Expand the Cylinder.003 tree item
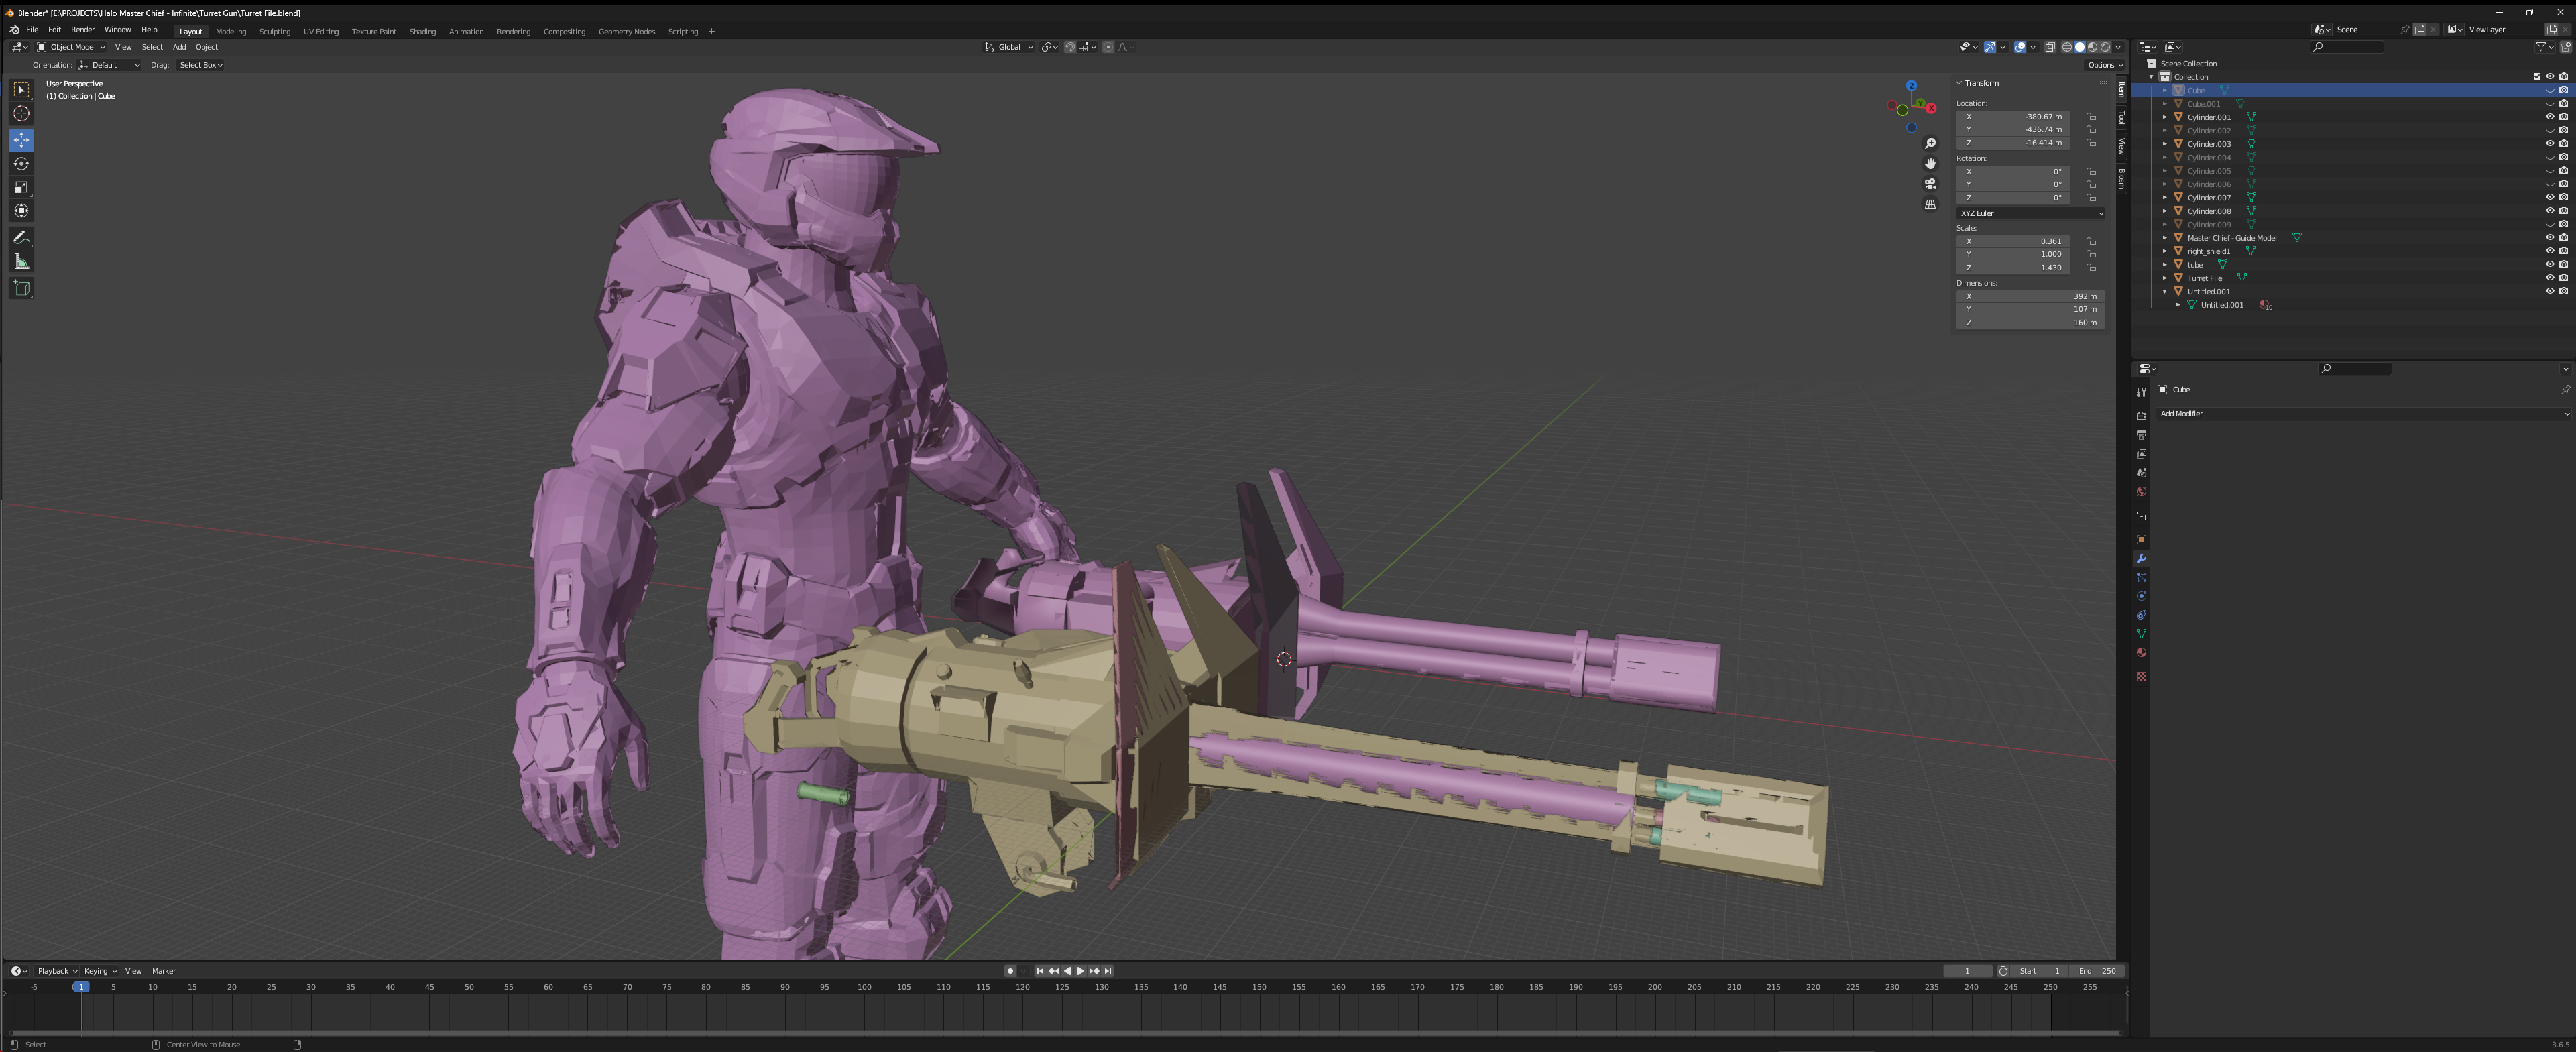 2165,144
